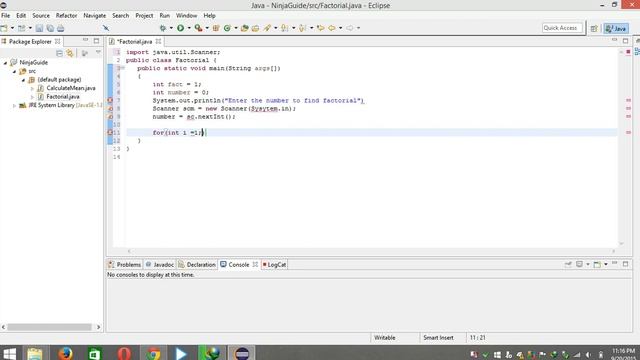The height and width of the screenshot is (360, 640).
Task: Open the Navigate menu
Action: 95,16
